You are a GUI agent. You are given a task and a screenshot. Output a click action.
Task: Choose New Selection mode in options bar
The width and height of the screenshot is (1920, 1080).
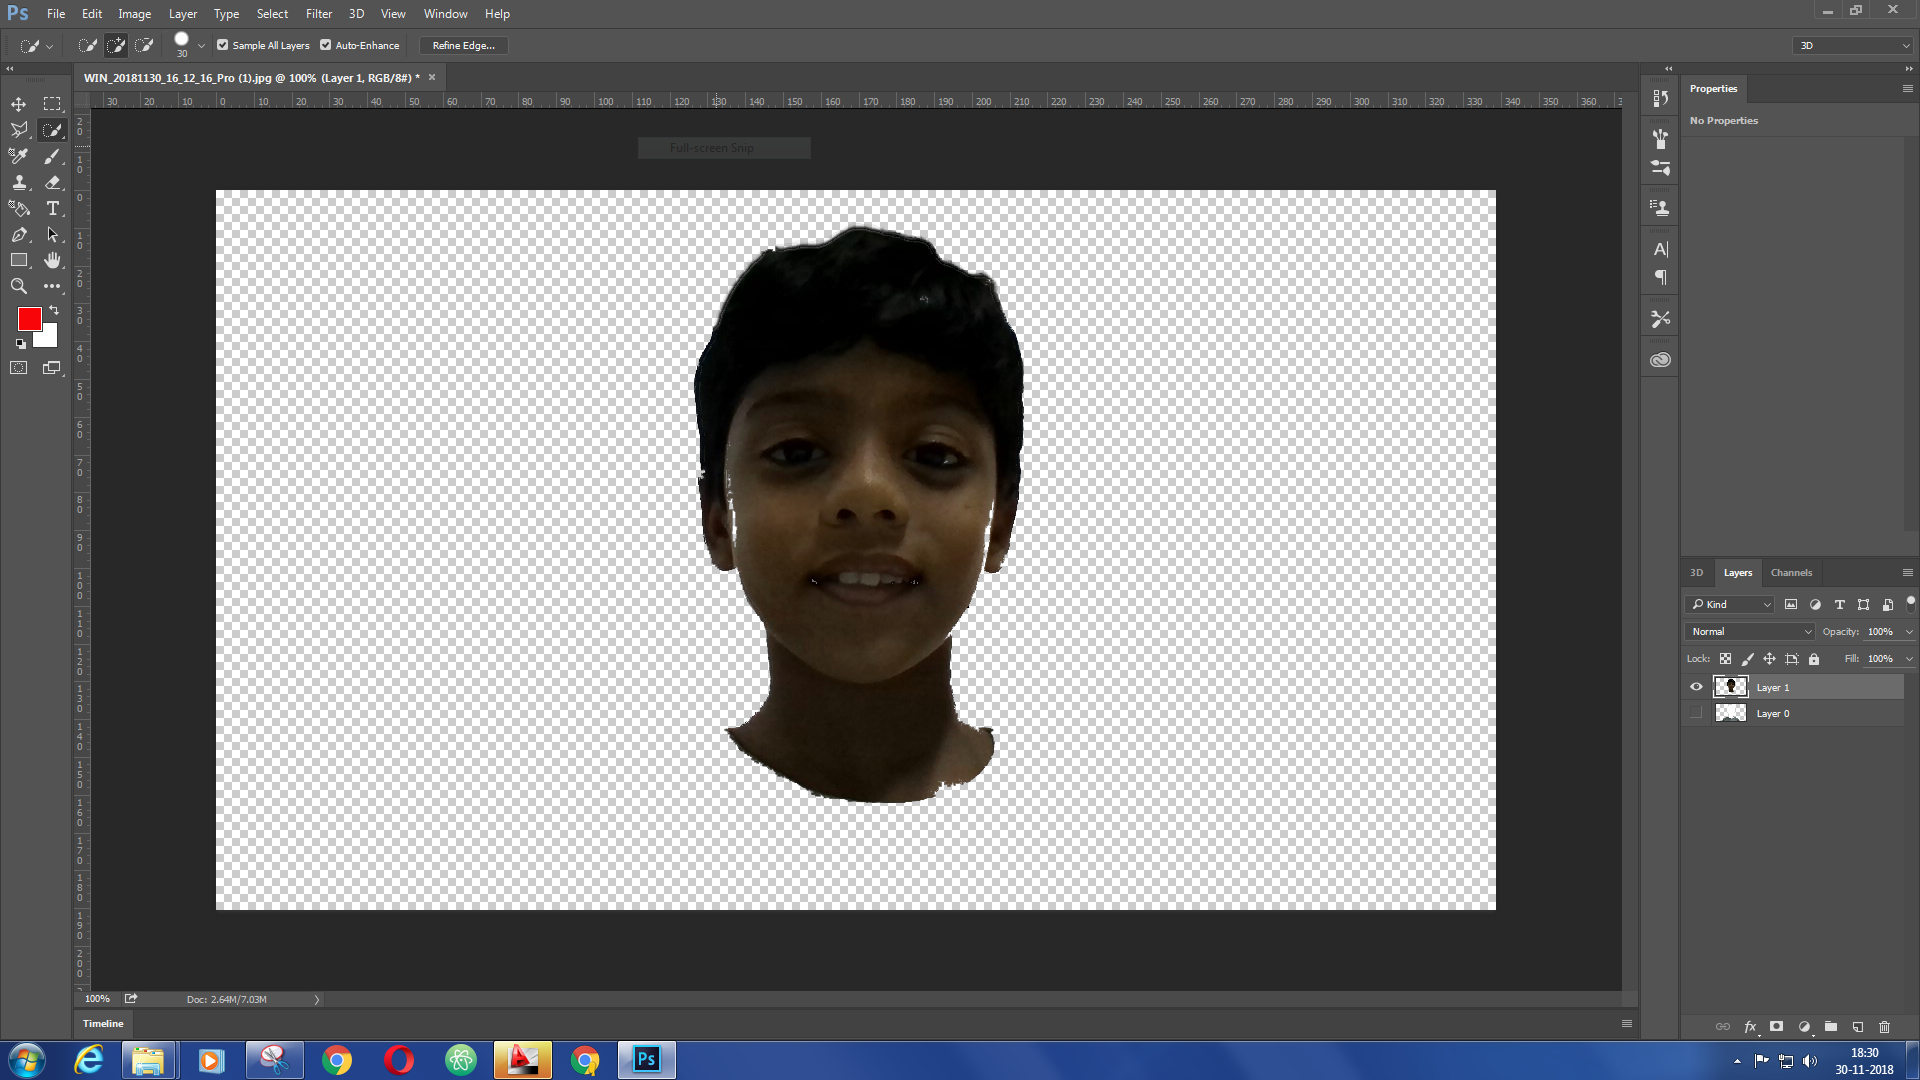pos(88,45)
